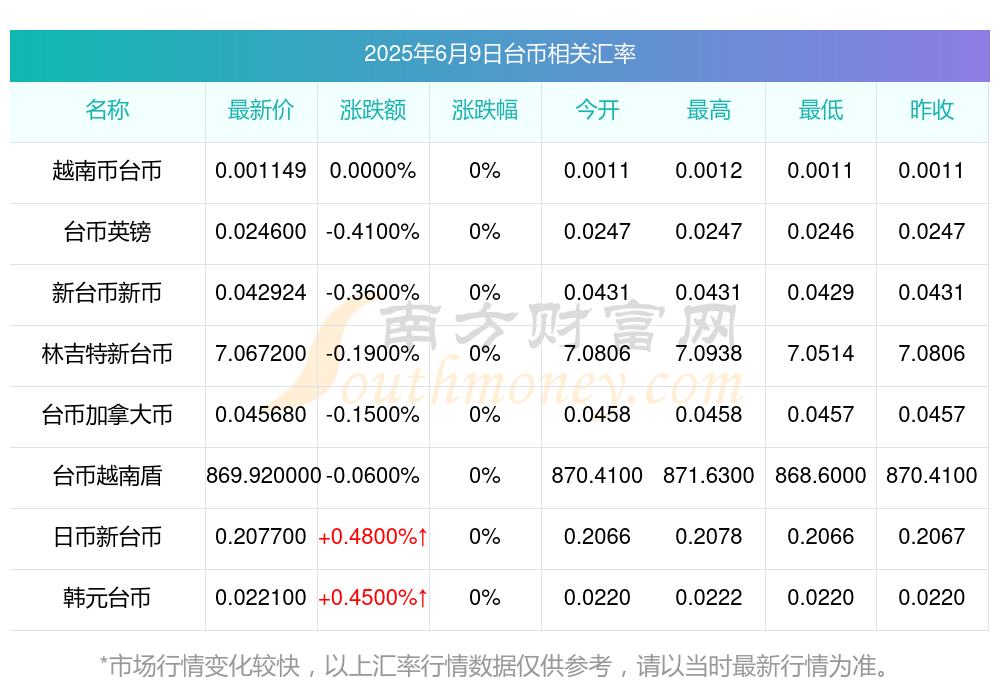Click change value -0.1500%
The image size is (1000, 698).
(x=373, y=415)
